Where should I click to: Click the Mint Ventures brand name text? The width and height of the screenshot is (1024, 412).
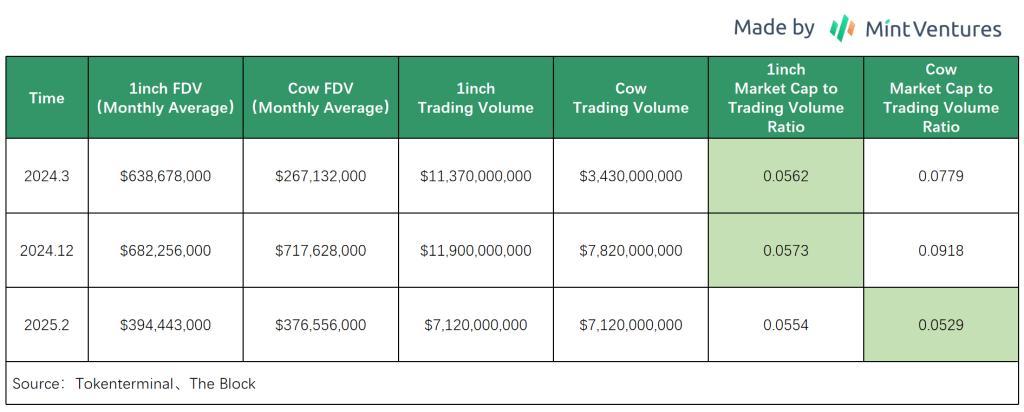click(x=933, y=29)
